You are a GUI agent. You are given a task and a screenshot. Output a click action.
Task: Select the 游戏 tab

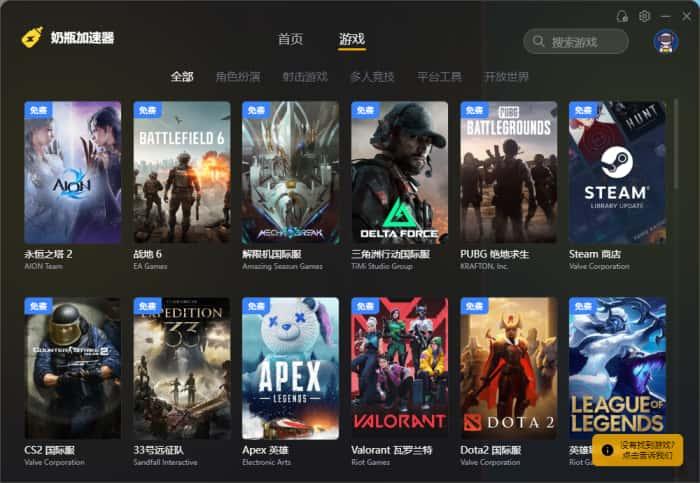pyautogui.click(x=352, y=39)
